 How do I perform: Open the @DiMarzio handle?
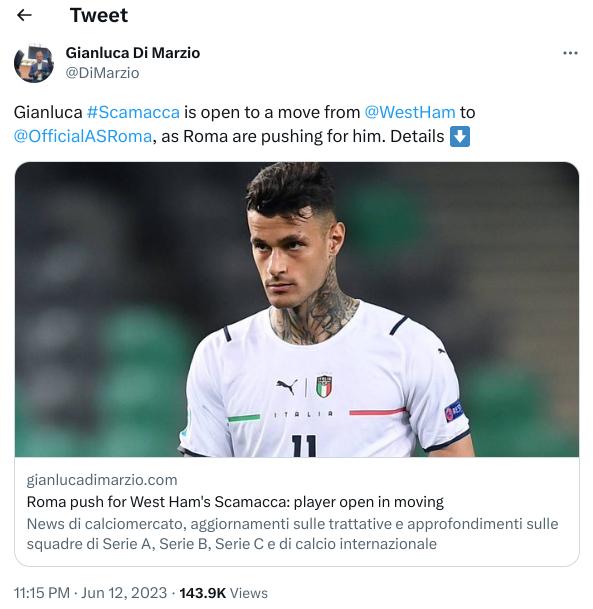tap(103, 73)
